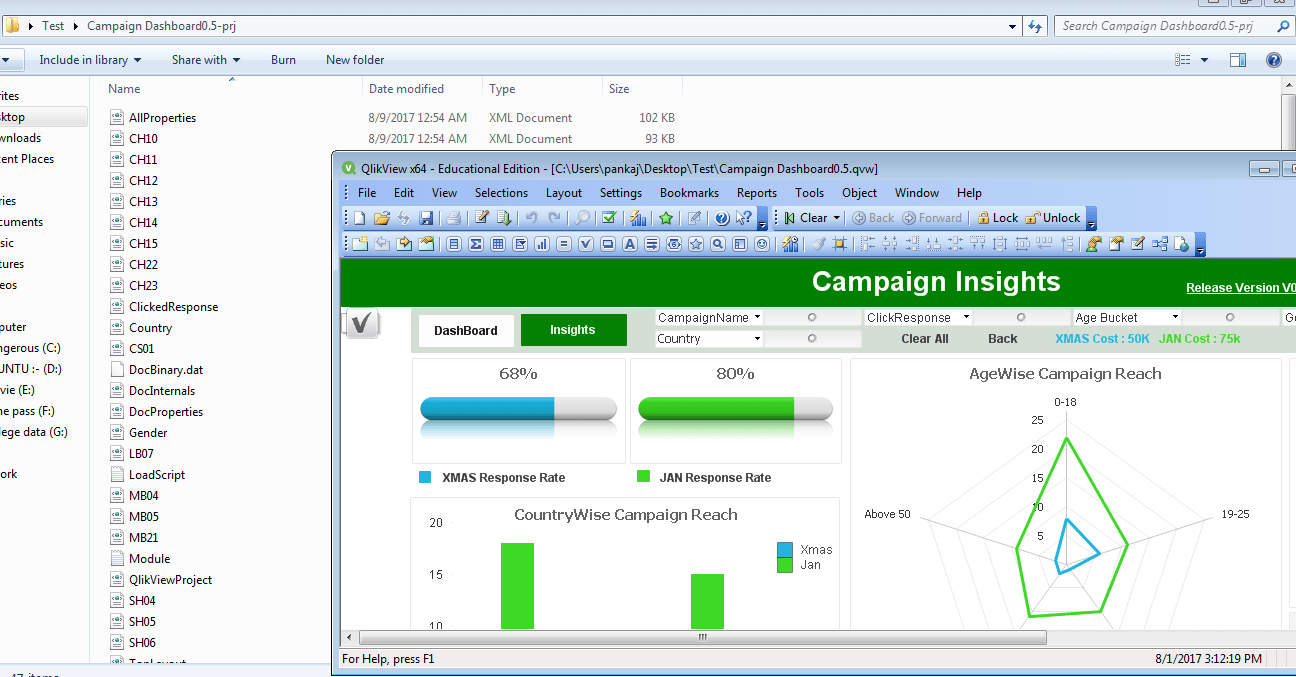Click the Add Bookmark star icon

(664, 217)
